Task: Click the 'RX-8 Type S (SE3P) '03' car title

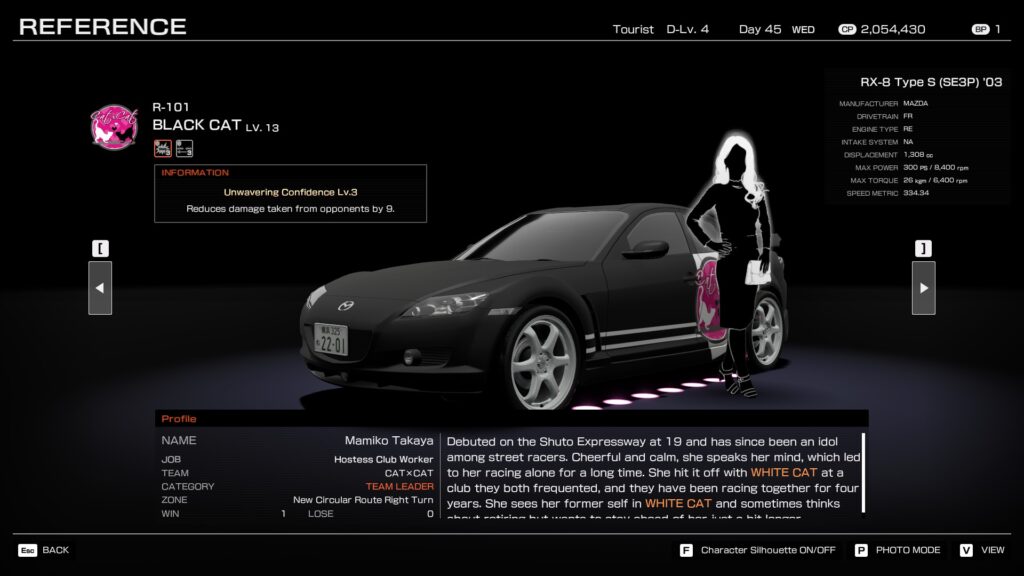Action: [x=931, y=82]
